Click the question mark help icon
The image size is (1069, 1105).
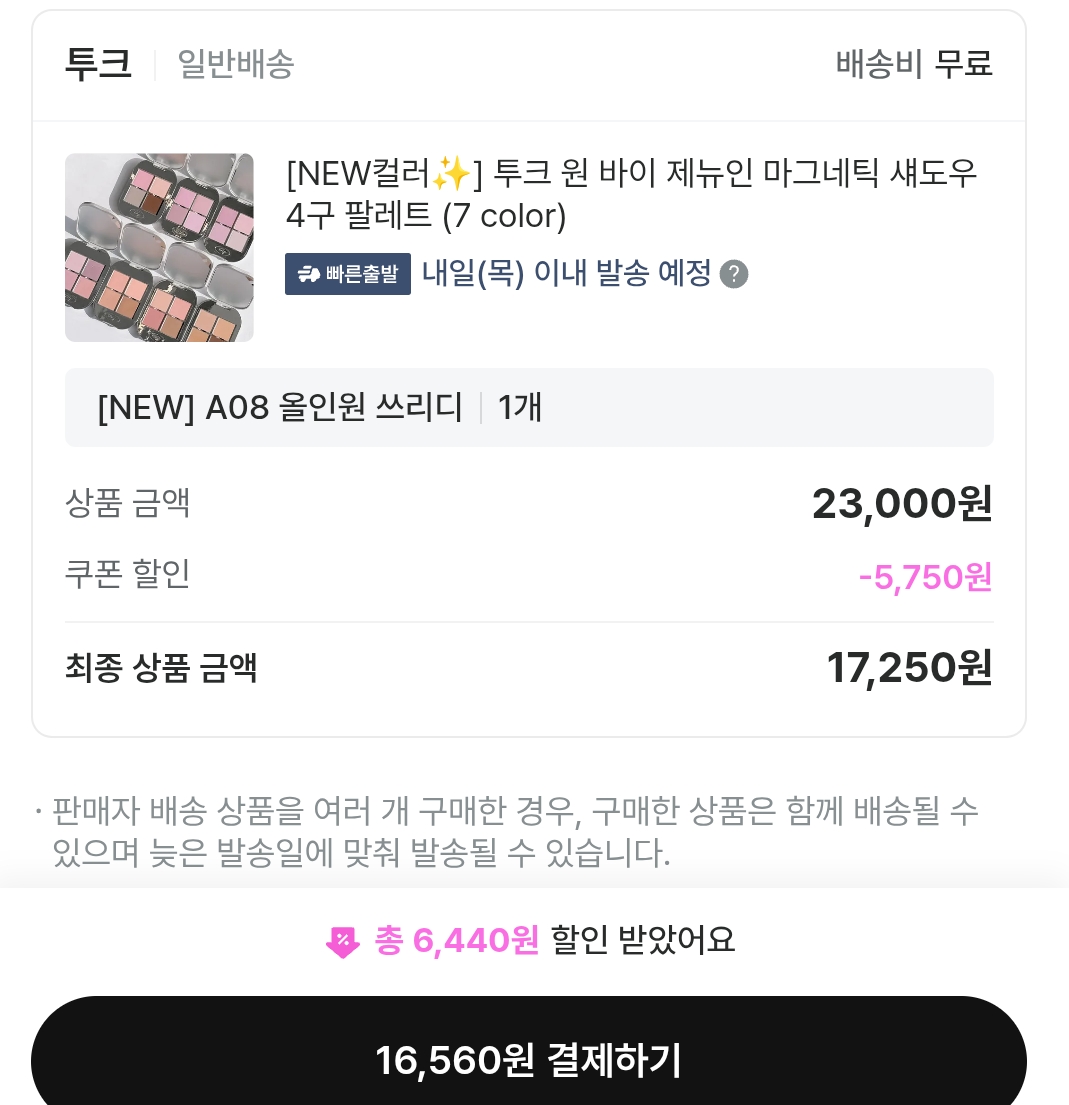[734, 274]
